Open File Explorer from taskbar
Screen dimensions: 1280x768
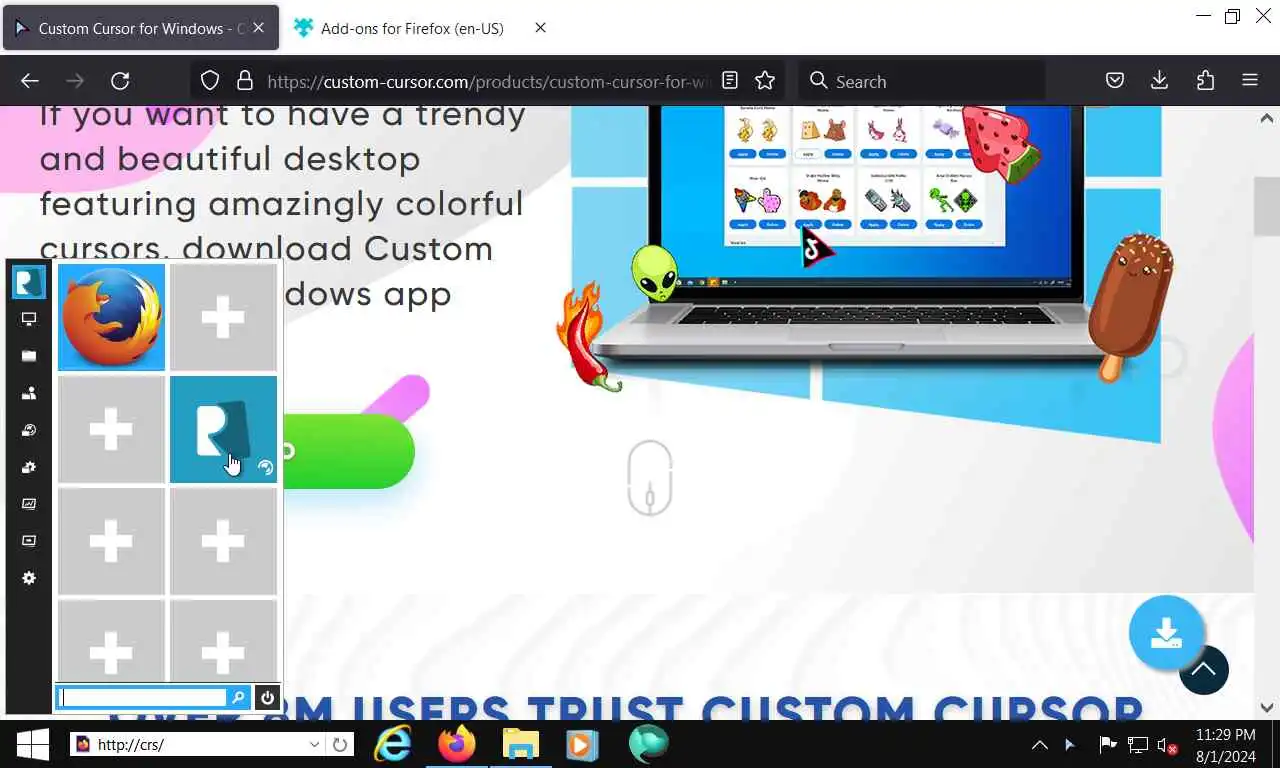(x=520, y=744)
